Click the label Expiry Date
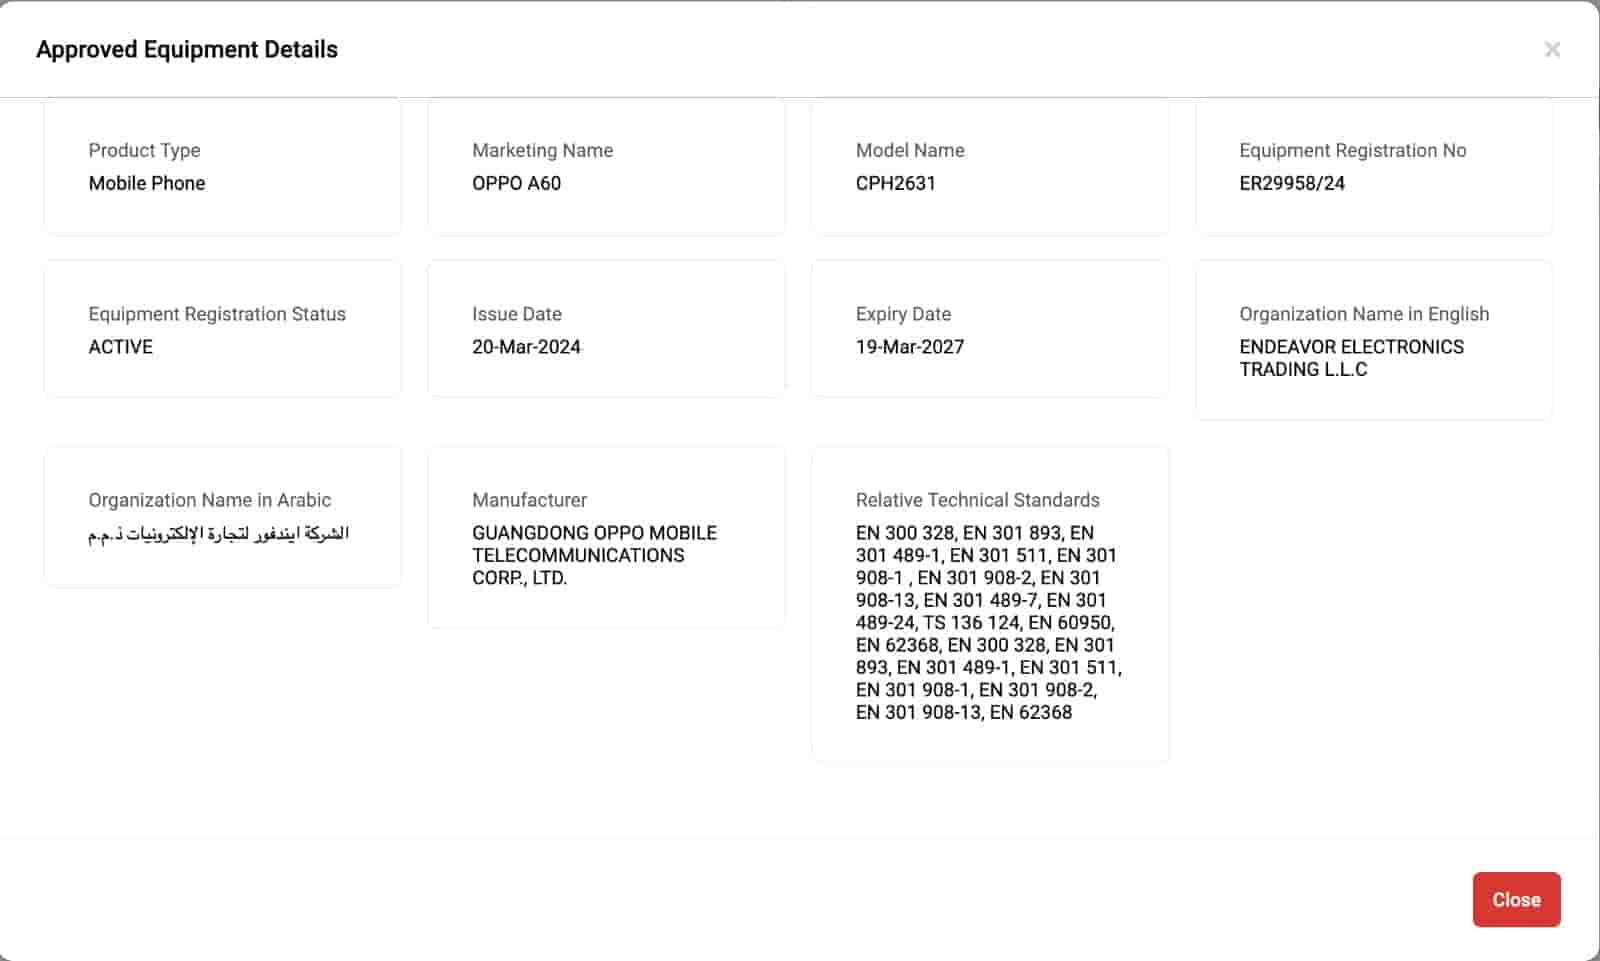1600x961 pixels. [x=902, y=313]
